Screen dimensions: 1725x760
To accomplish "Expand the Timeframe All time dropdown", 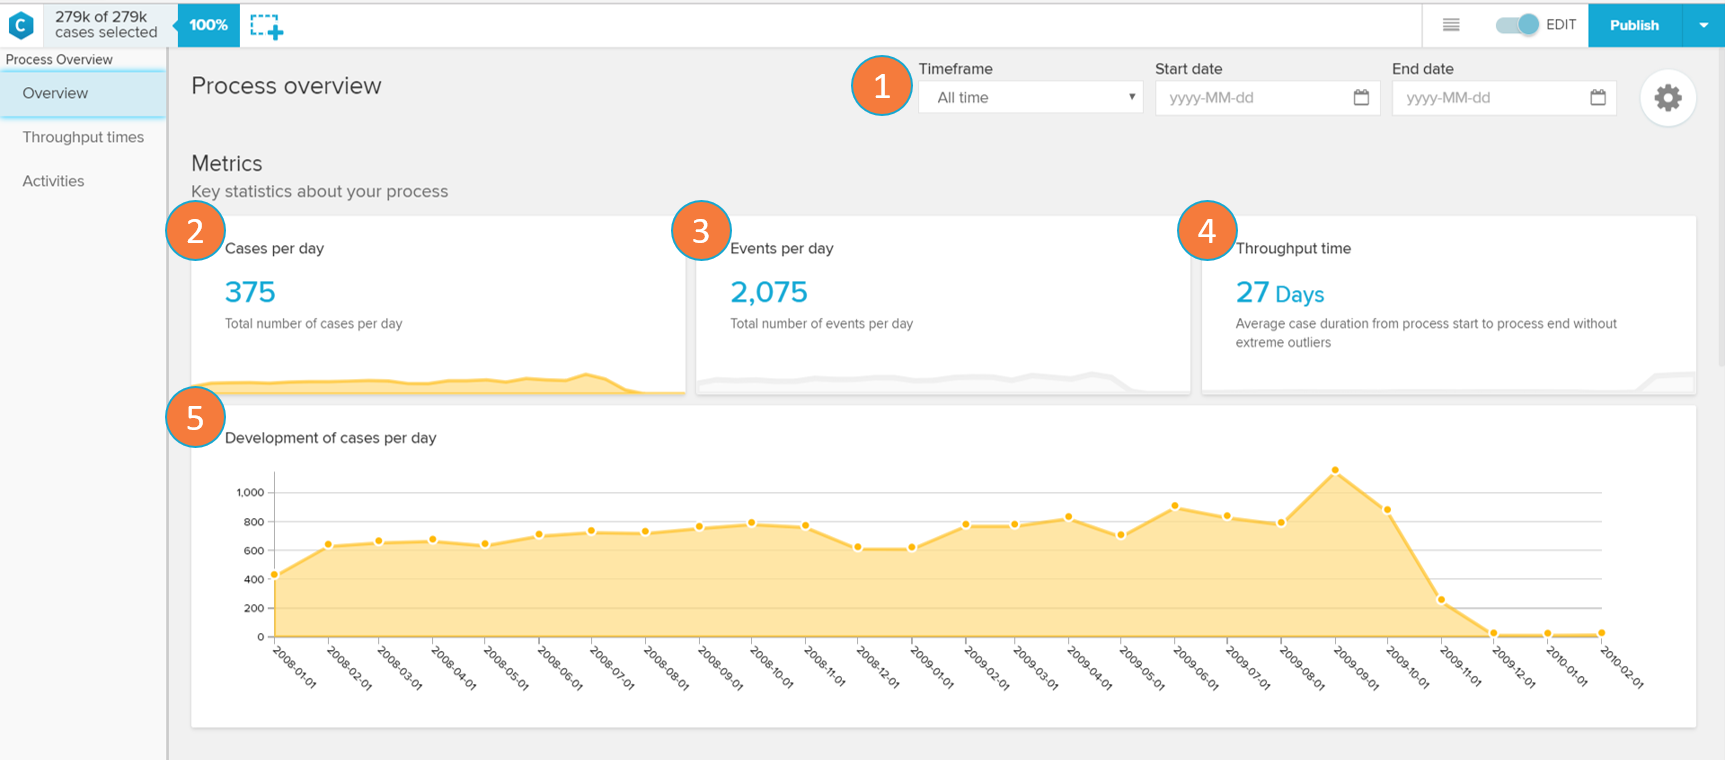I will pos(1030,98).
